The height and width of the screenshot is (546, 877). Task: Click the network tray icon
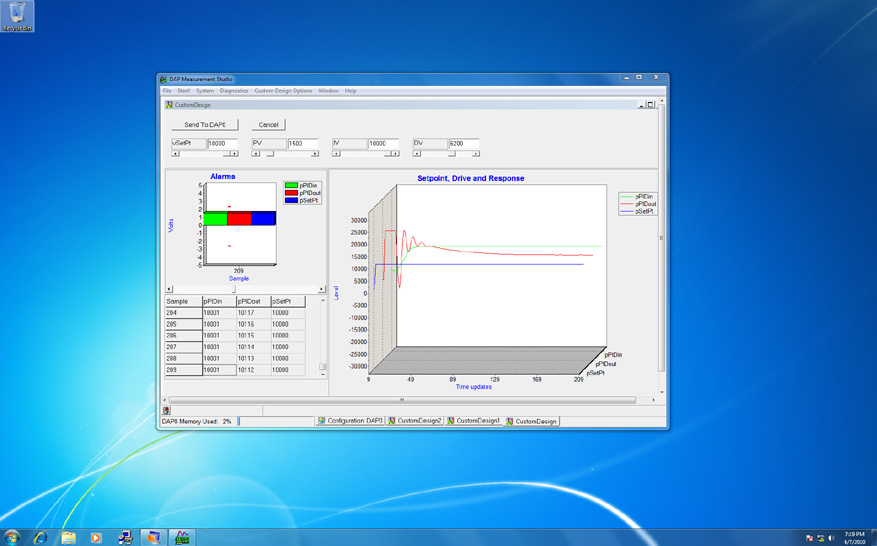821,538
